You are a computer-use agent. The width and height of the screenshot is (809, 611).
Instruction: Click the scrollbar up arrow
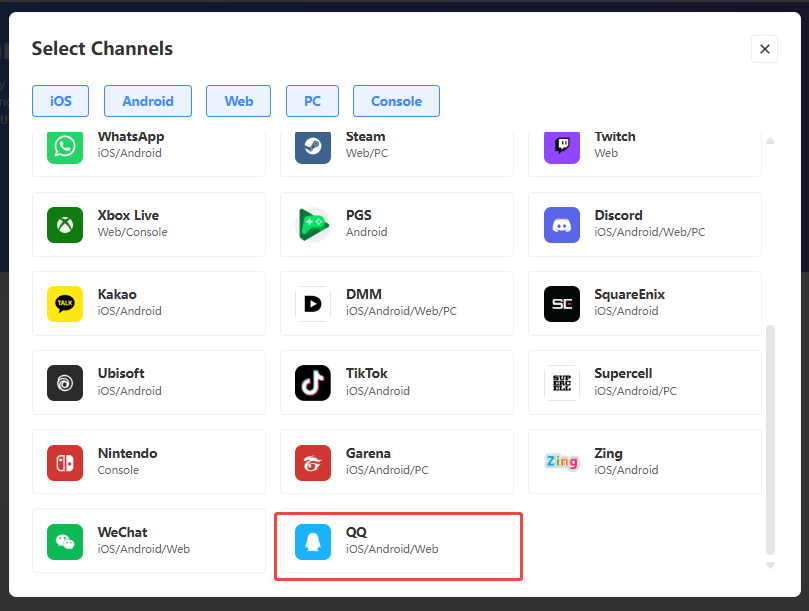tap(770, 140)
